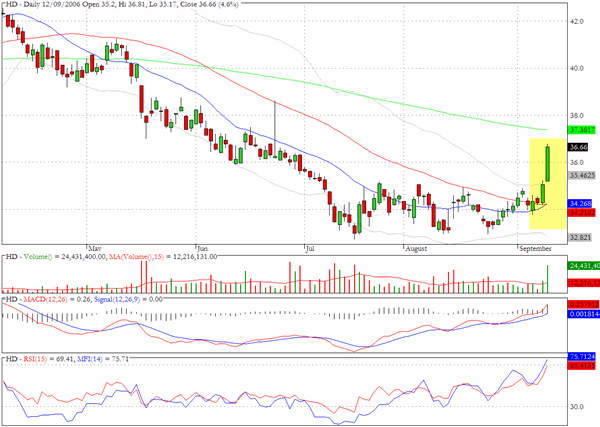Click the HD Daily chart title text

121,5
